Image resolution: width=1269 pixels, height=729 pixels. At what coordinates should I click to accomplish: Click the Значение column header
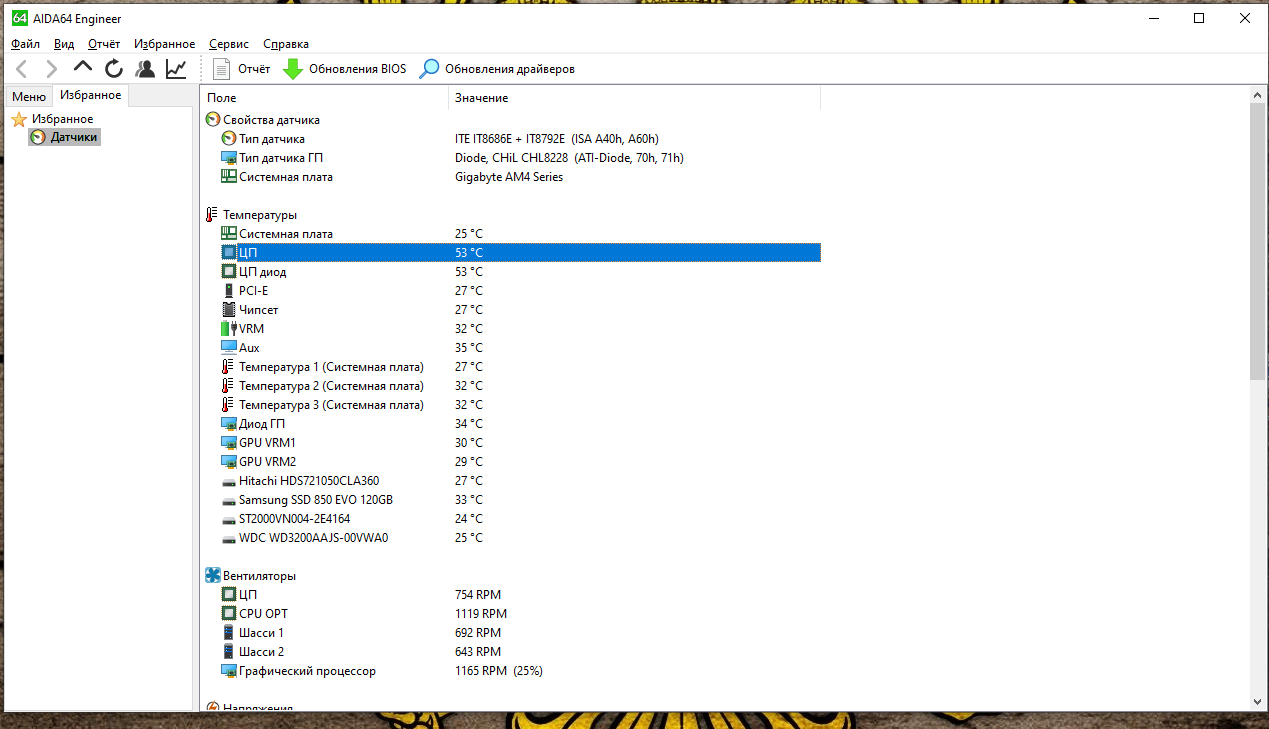pyautogui.click(x=635, y=98)
